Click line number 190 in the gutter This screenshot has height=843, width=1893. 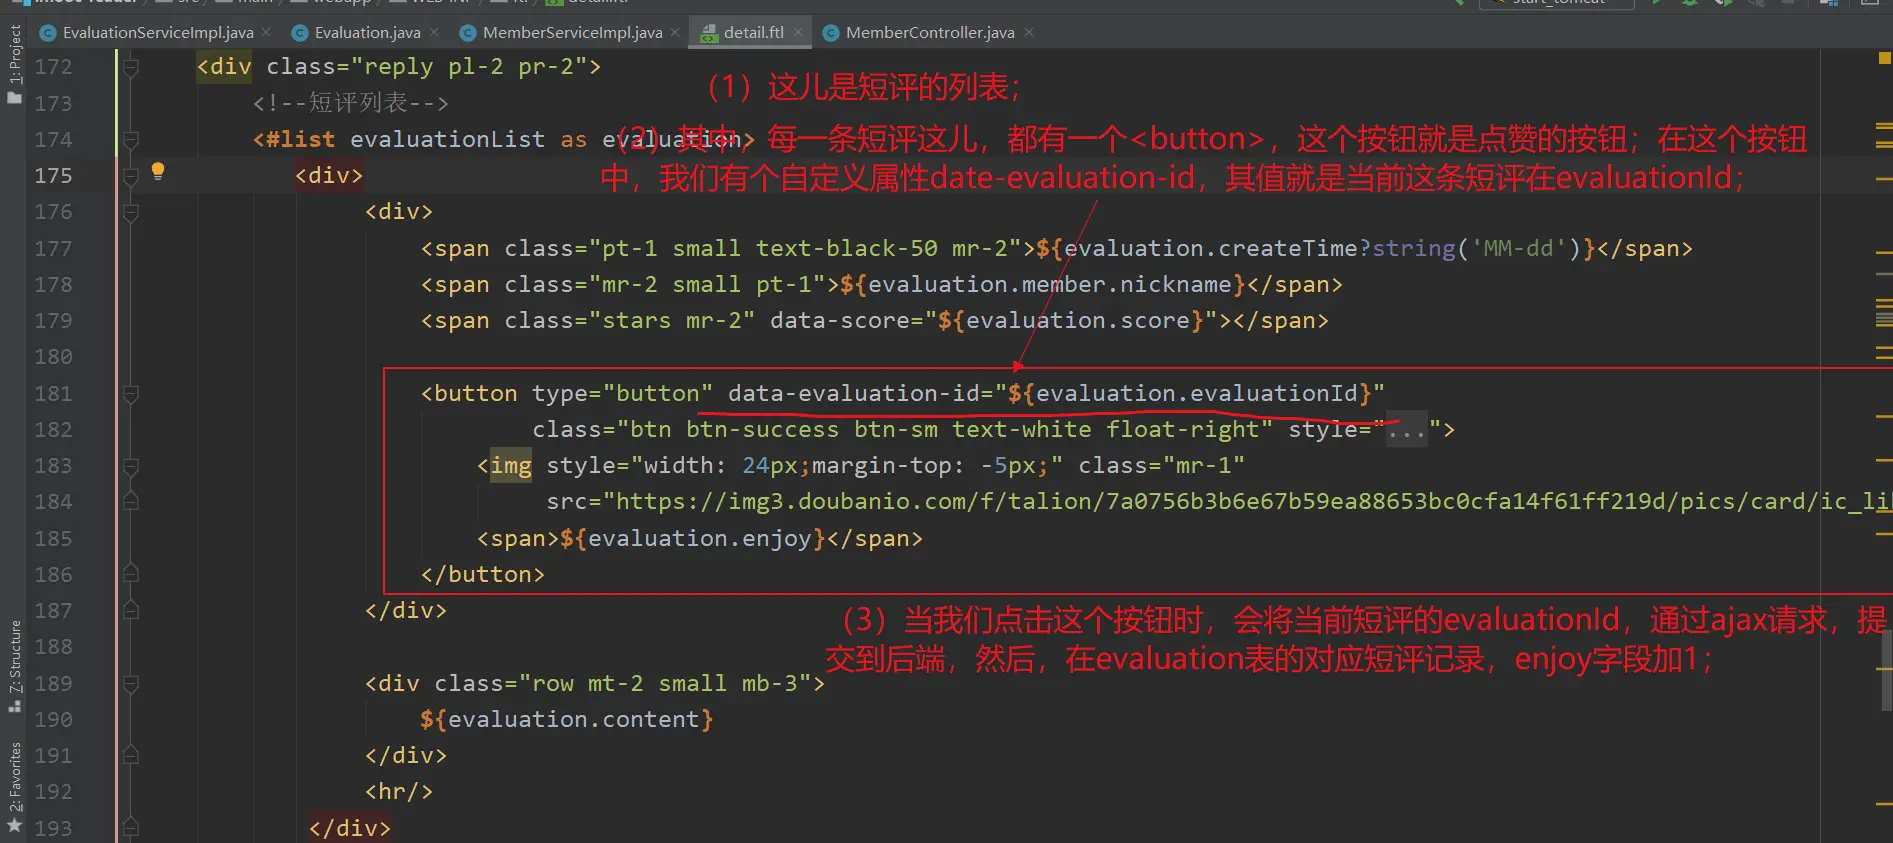coord(53,720)
